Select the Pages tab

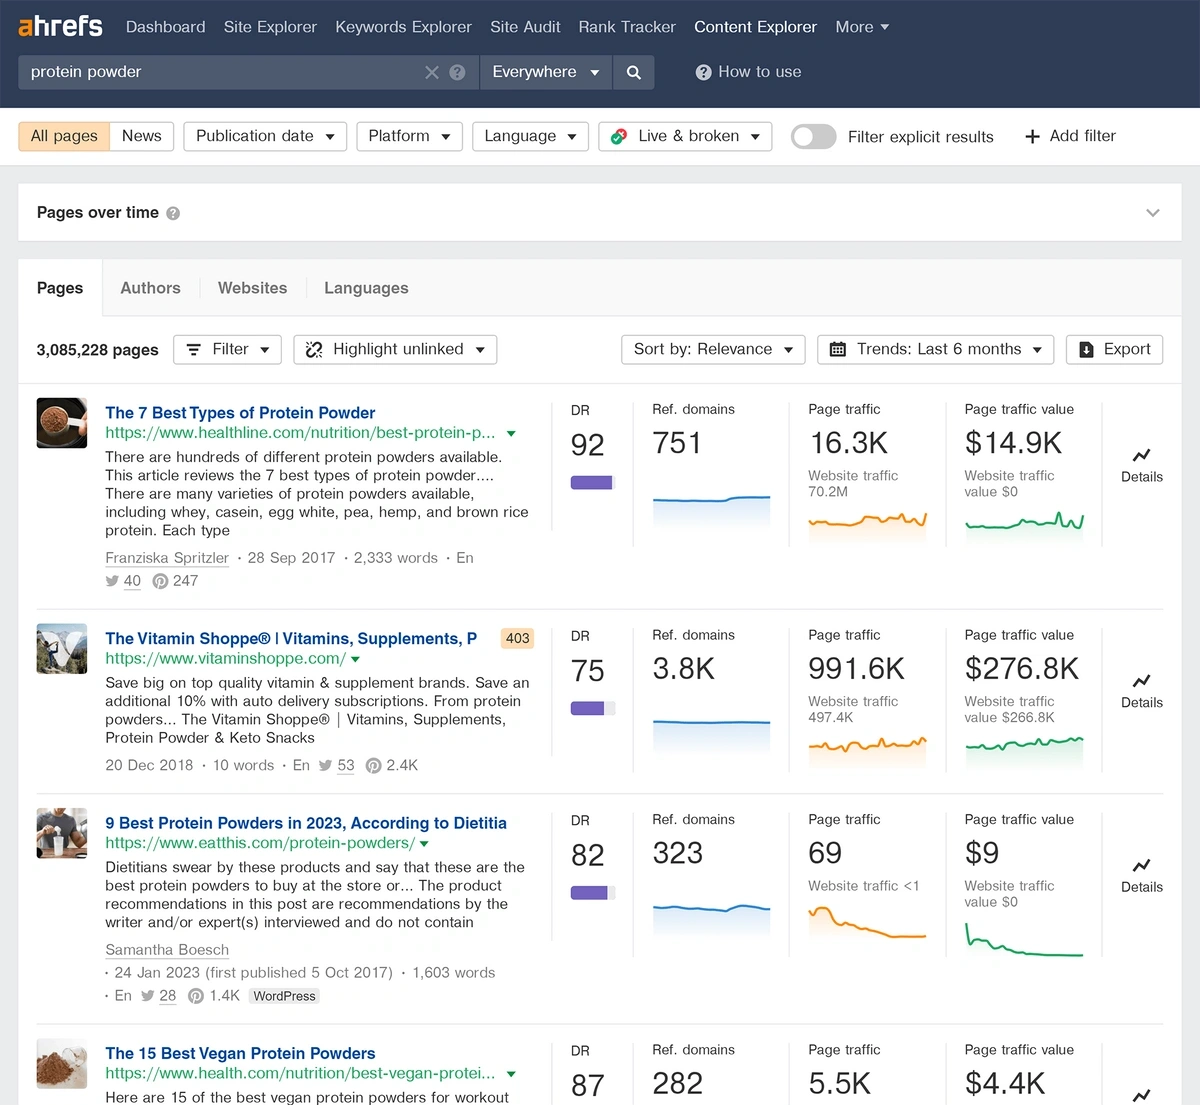(x=60, y=288)
